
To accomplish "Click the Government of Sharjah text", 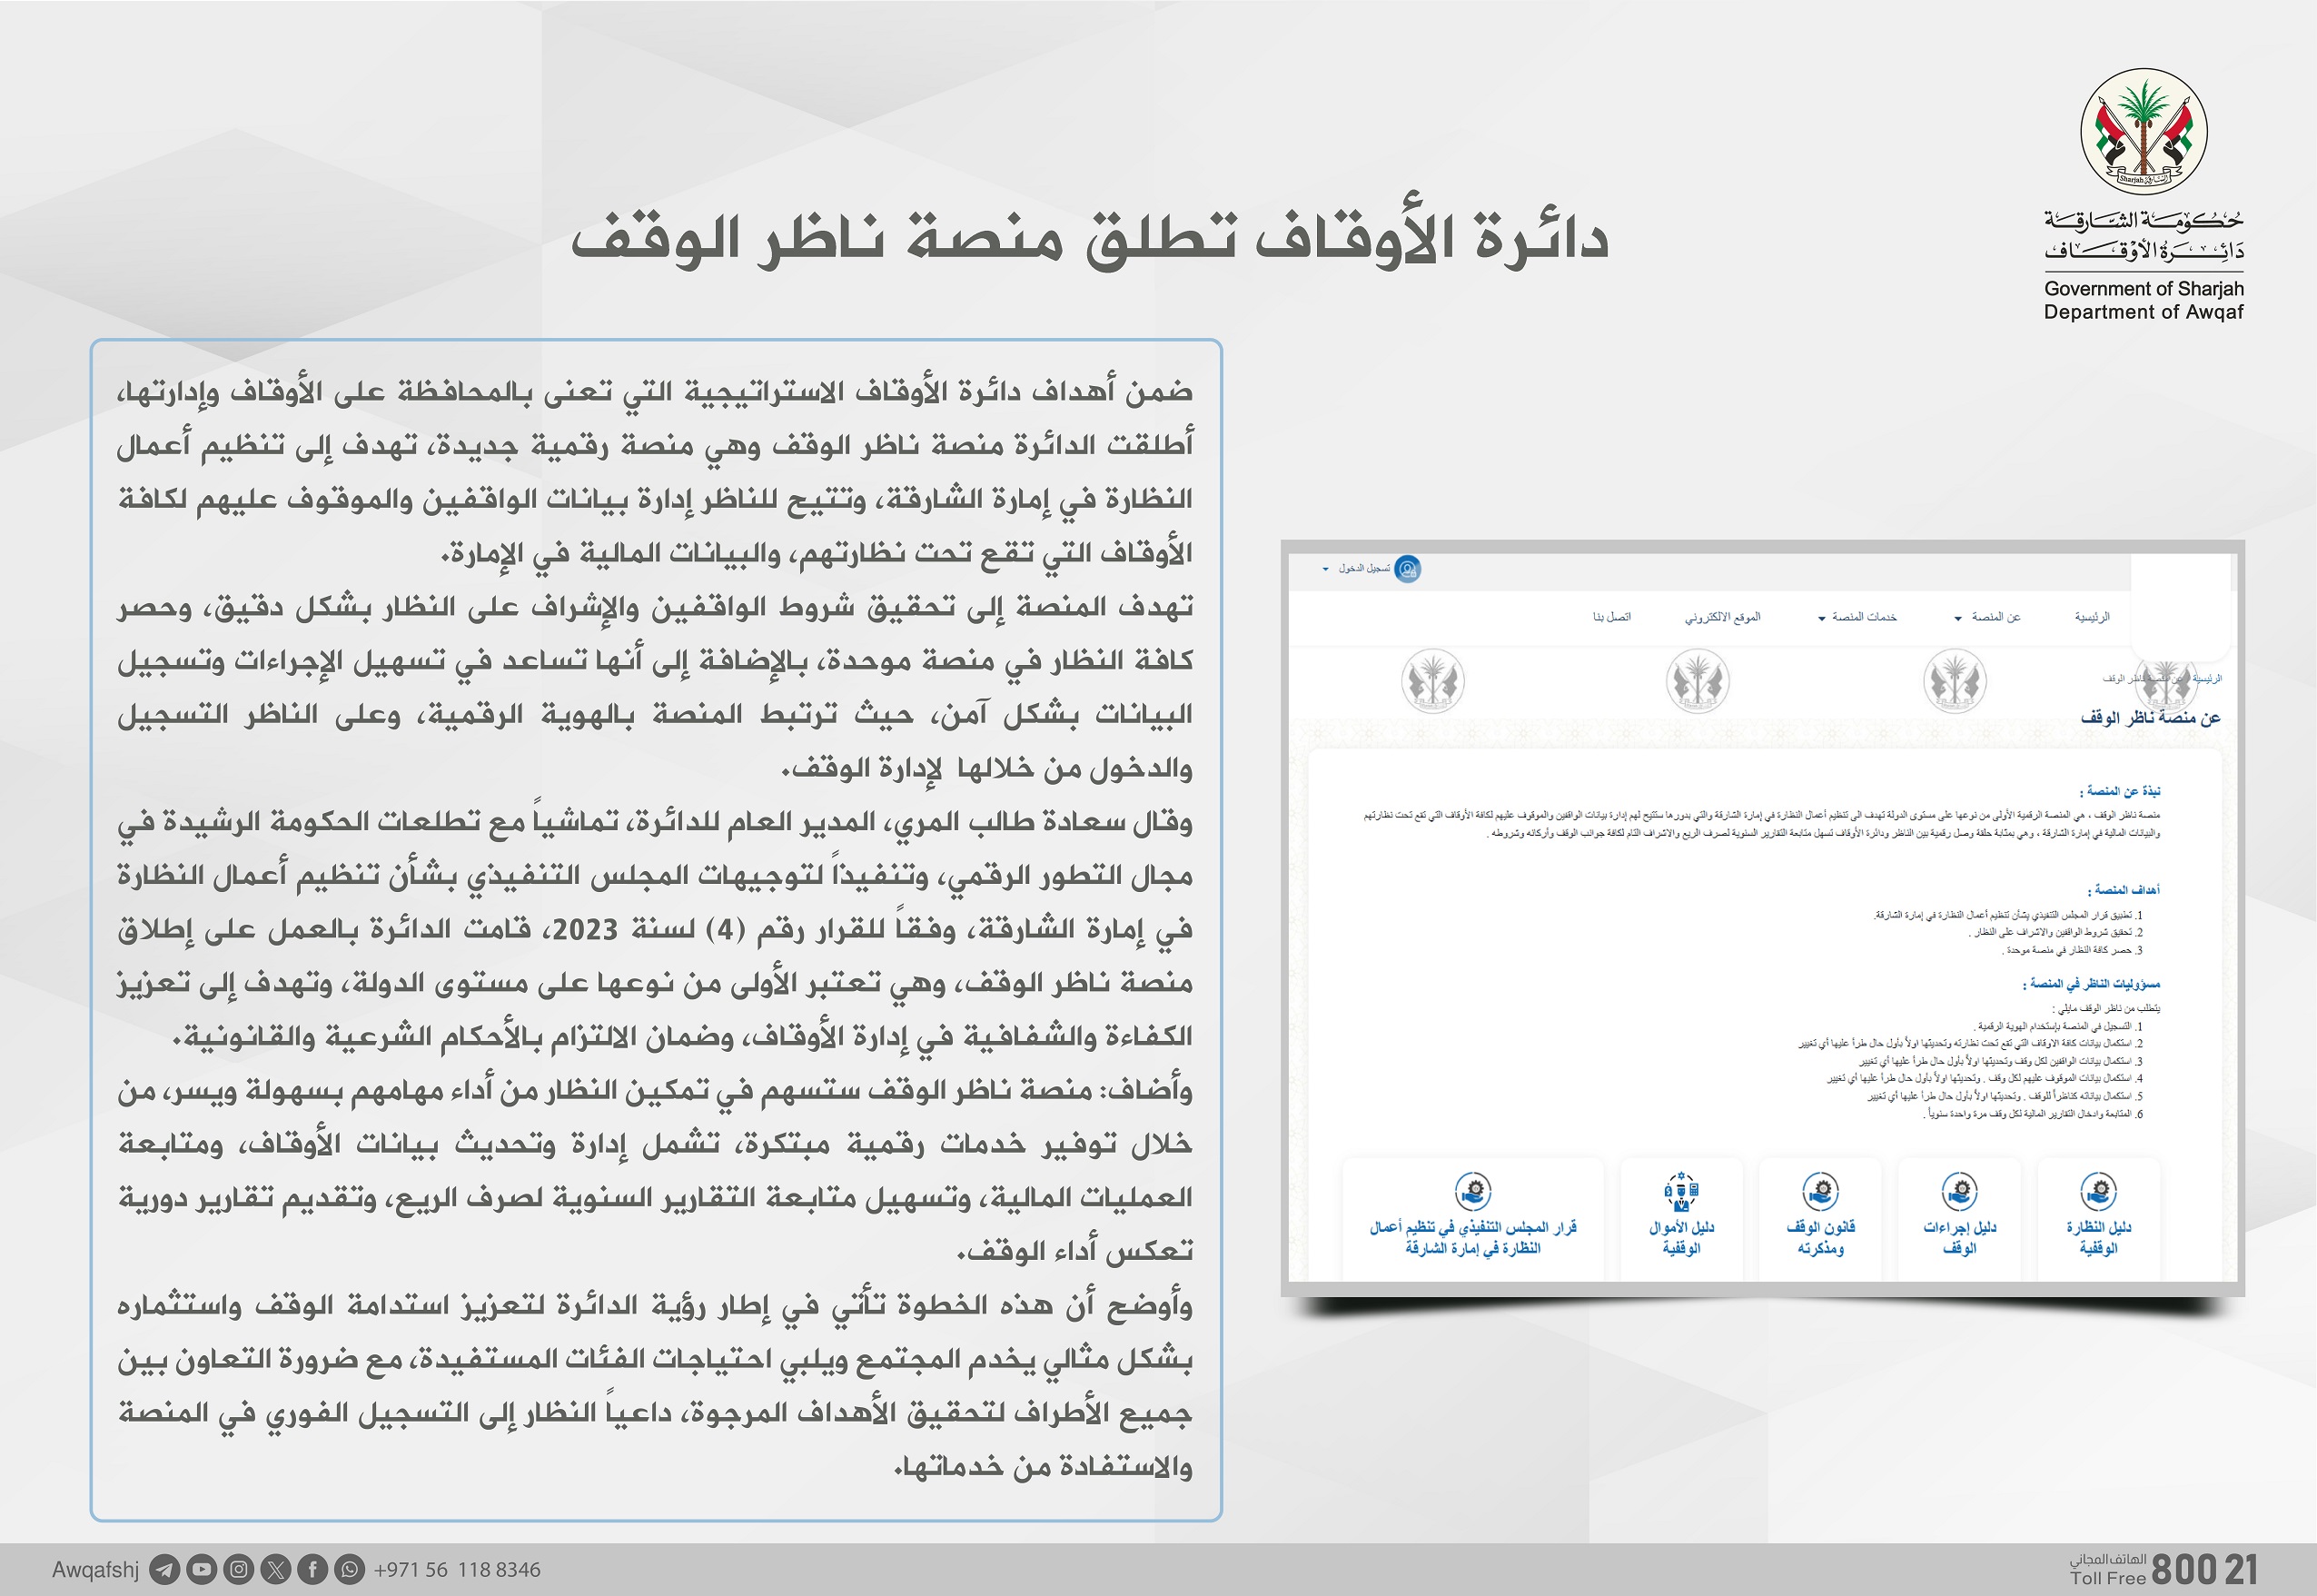I will tap(2144, 289).
